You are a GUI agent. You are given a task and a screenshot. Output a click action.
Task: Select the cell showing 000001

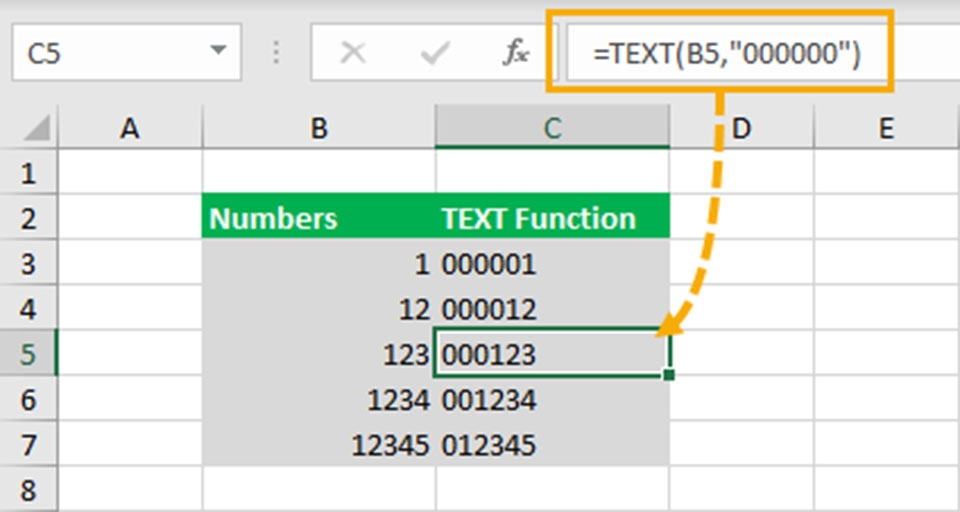tap(552, 263)
